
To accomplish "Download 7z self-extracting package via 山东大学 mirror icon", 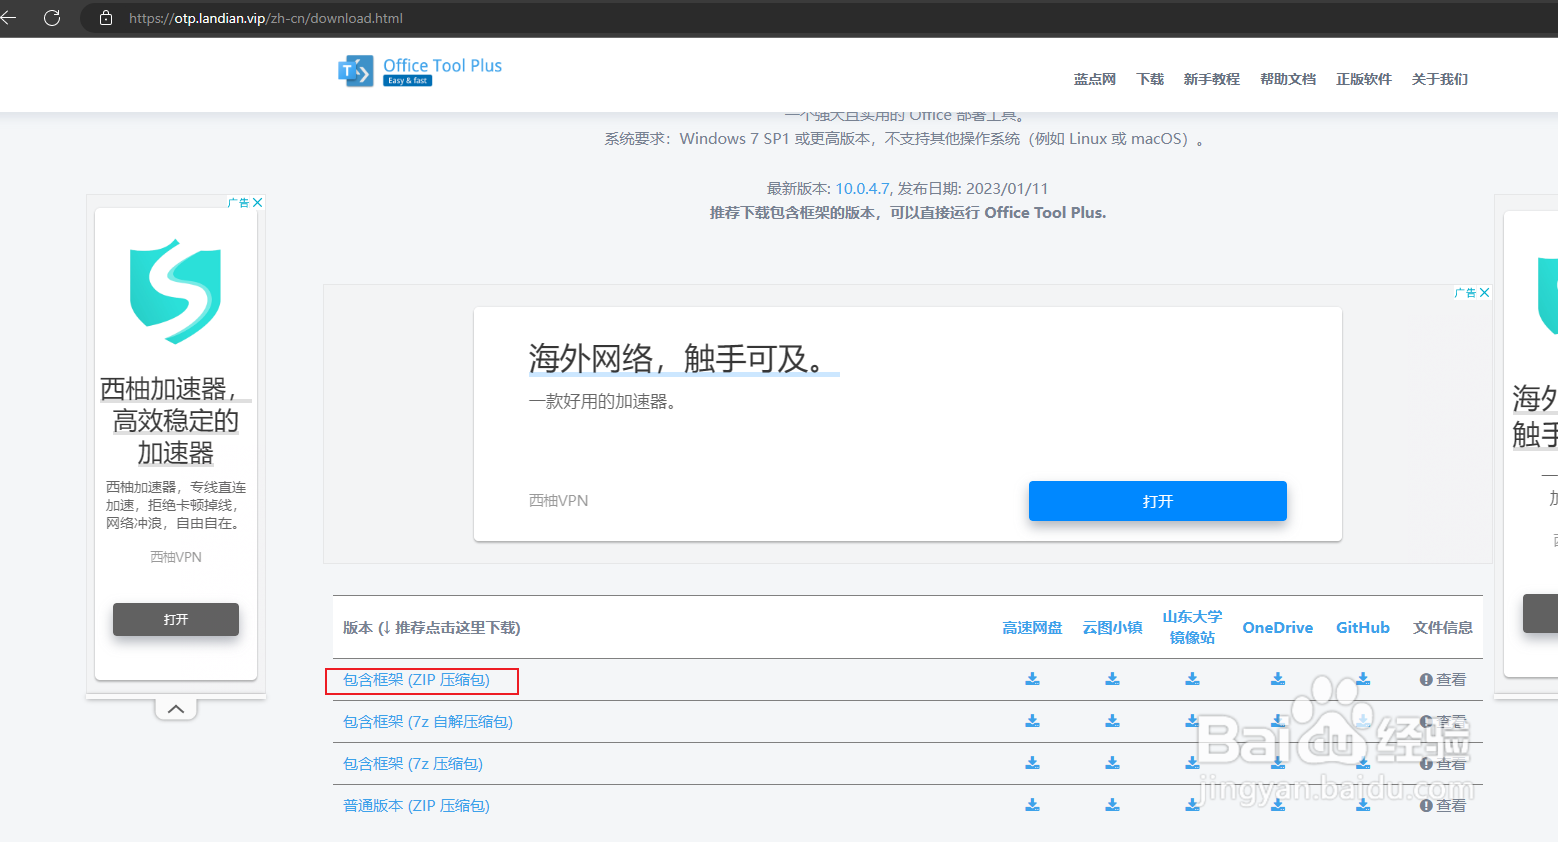I will coord(1193,721).
